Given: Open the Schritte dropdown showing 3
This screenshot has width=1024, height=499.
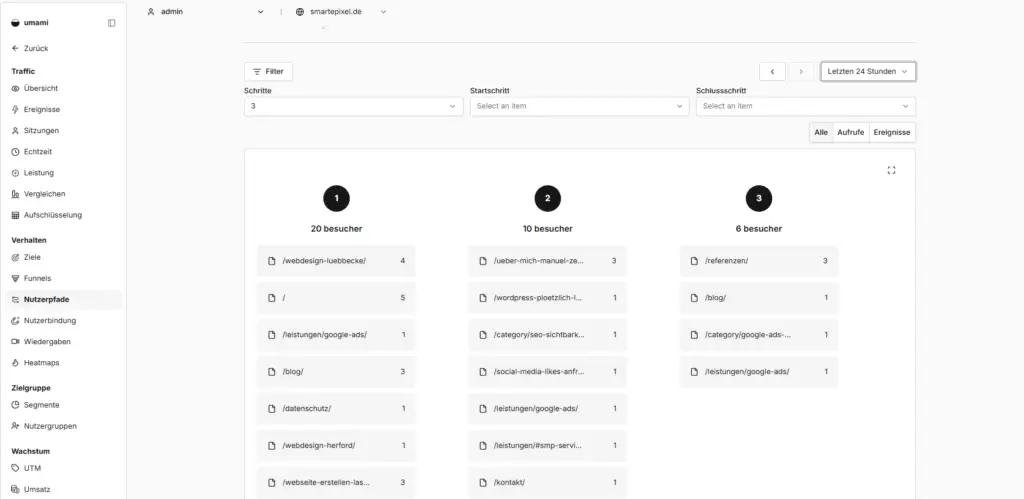Looking at the screenshot, I should click(x=353, y=106).
